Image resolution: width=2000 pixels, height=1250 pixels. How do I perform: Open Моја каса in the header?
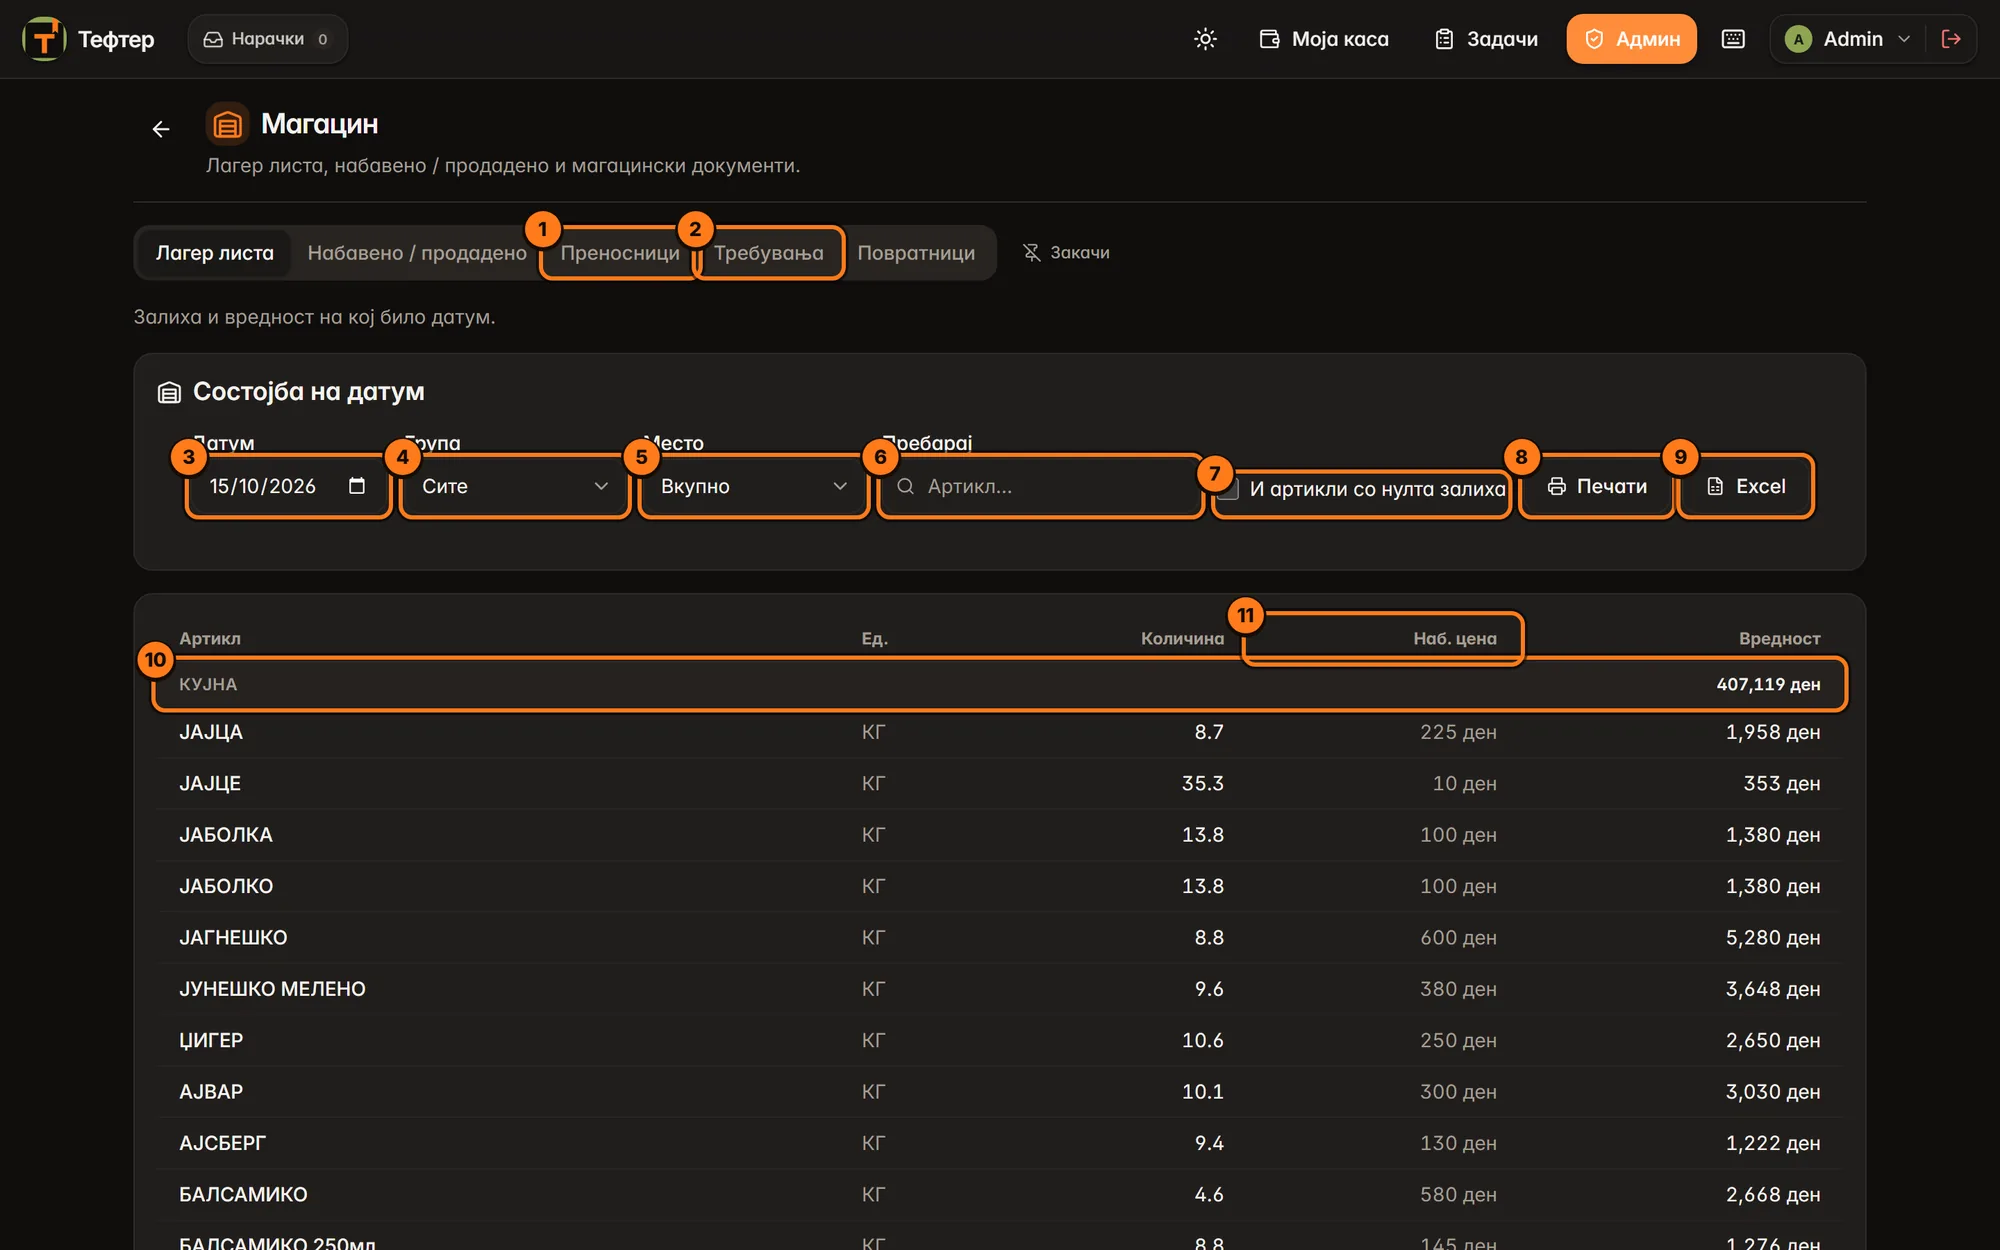(1324, 39)
